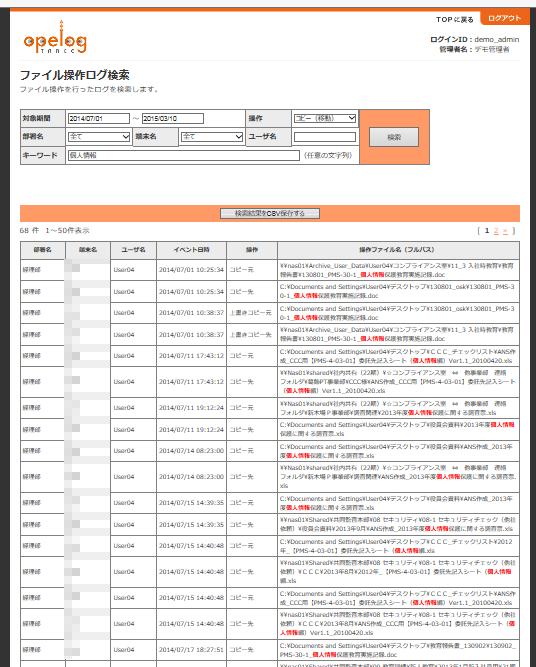Log out with the ログアウト button
The image size is (536, 667).
pos(505,18)
